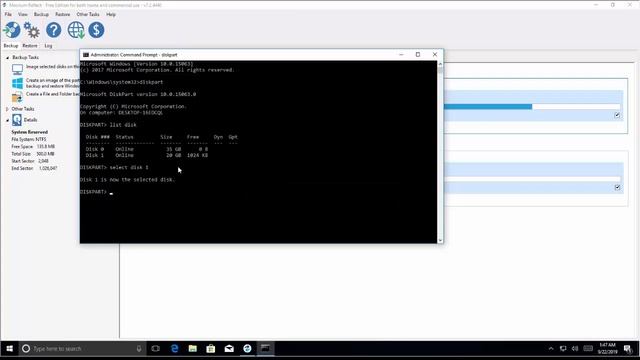Viewport: 640px width, 360px height.
Task: Click the Disk 1 row in the list
Action: click(x=147, y=156)
